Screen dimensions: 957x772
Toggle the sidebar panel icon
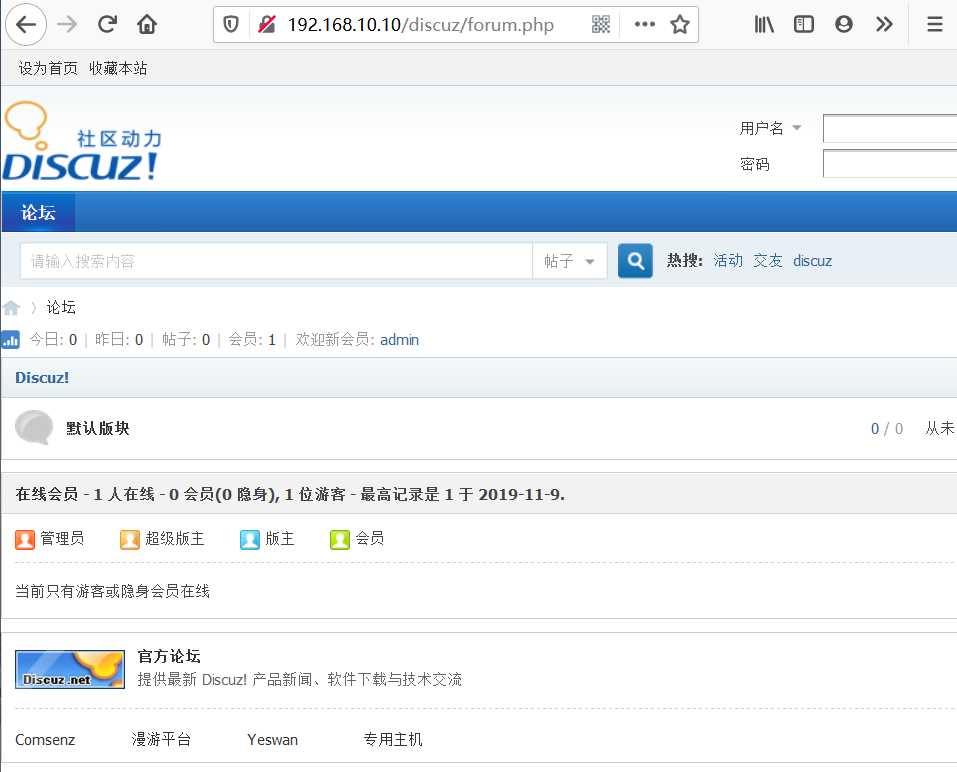(804, 24)
